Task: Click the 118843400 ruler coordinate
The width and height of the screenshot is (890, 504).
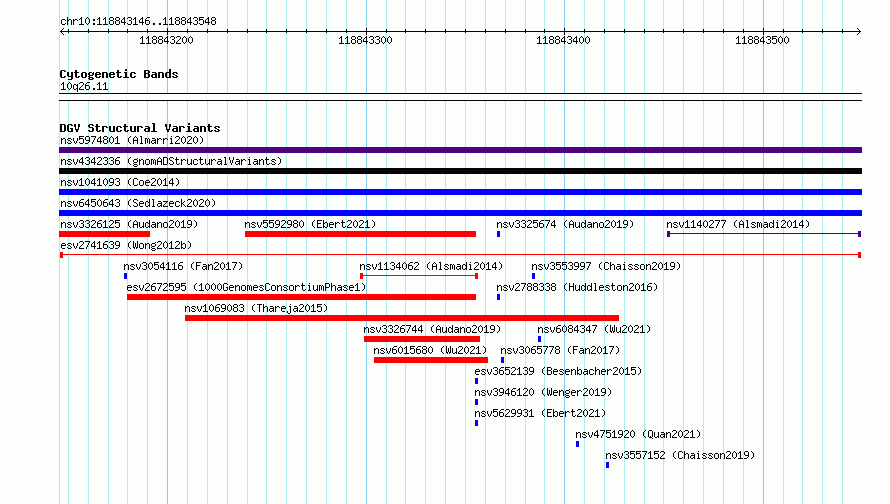Action: 563,40
